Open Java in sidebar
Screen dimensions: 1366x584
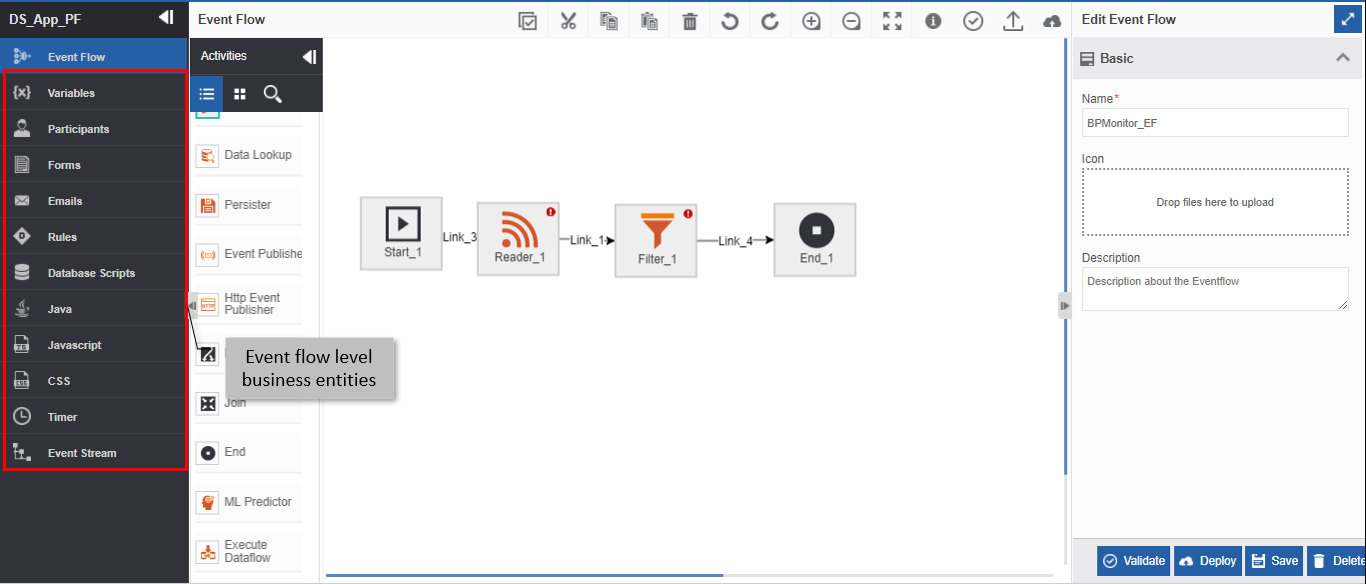pyautogui.click(x=95, y=309)
